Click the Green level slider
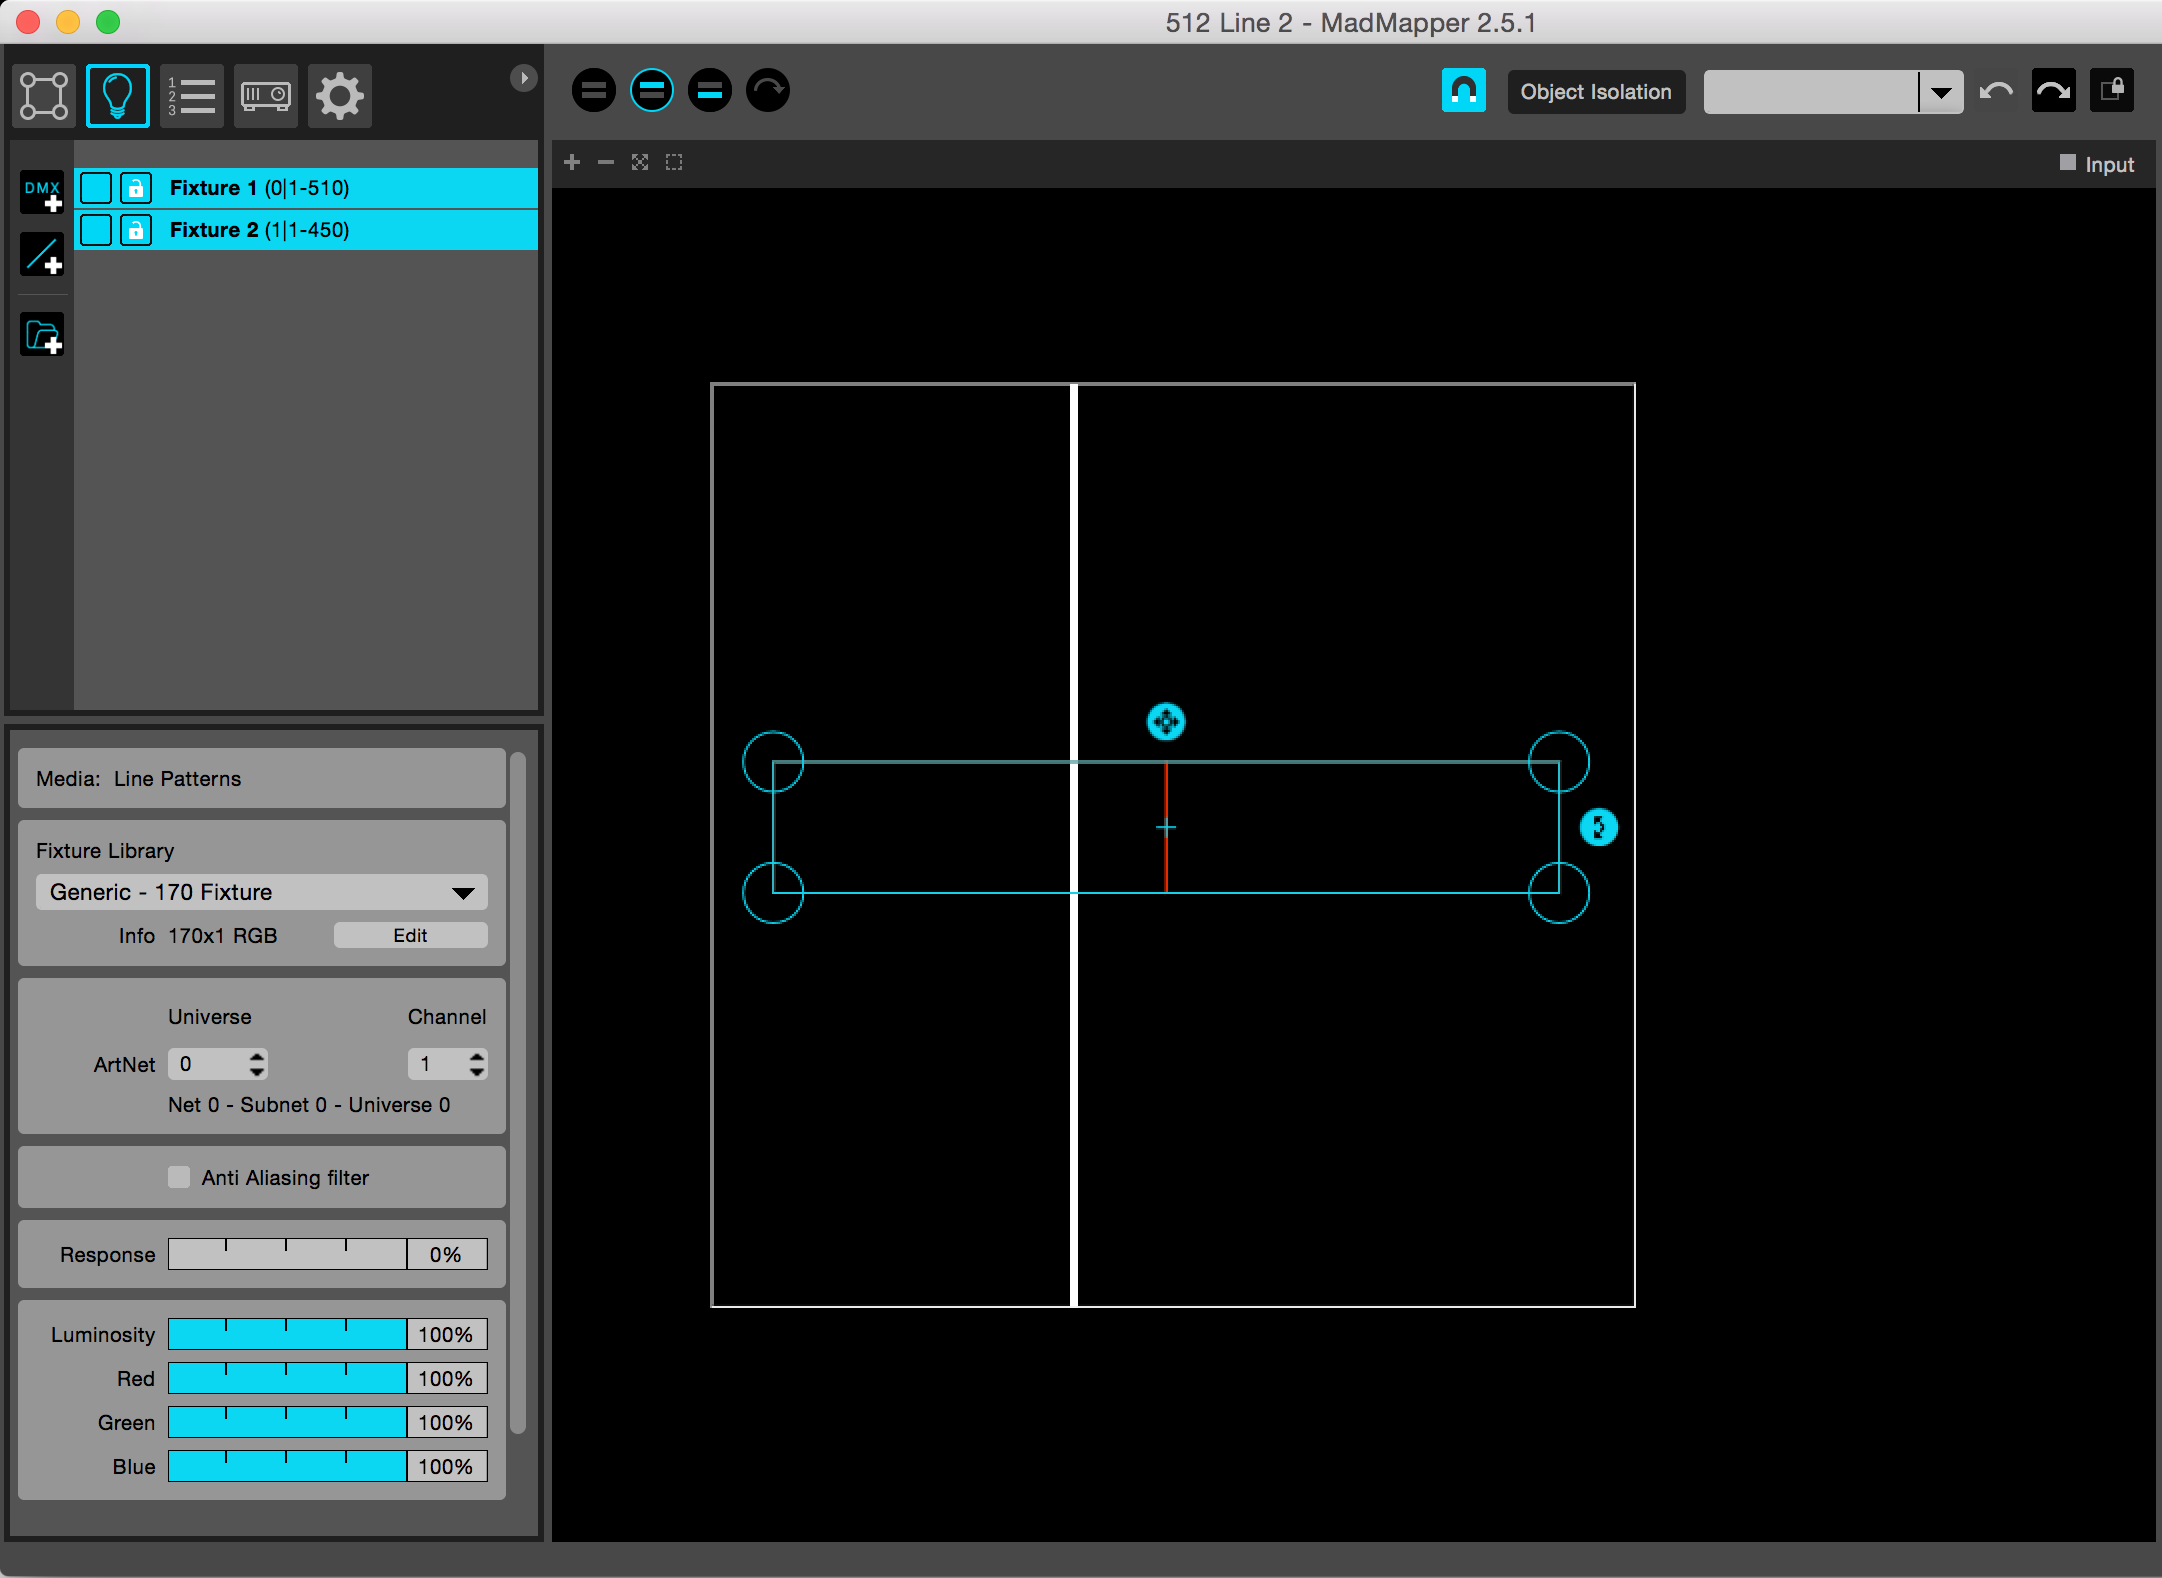The height and width of the screenshot is (1578, 2162). [x=287, y=1422]
